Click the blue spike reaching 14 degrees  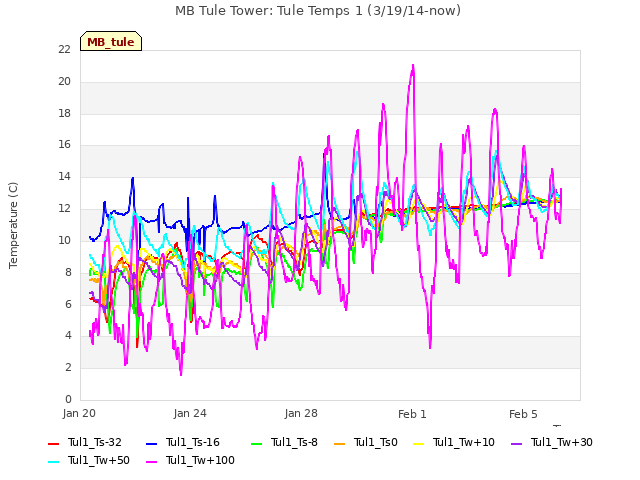[133, 178]
